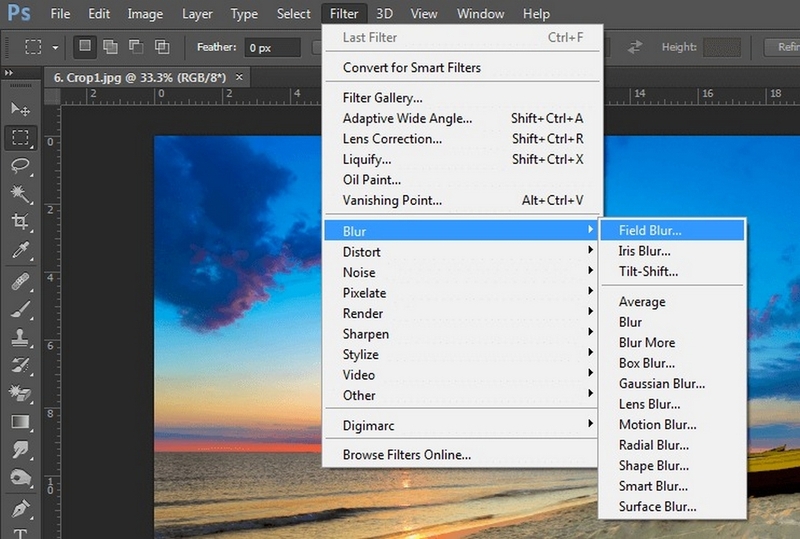The height and width of the screenshot is (539, 800).
Task: Click the Photoshop Ps logo
Action: [19, 12]
